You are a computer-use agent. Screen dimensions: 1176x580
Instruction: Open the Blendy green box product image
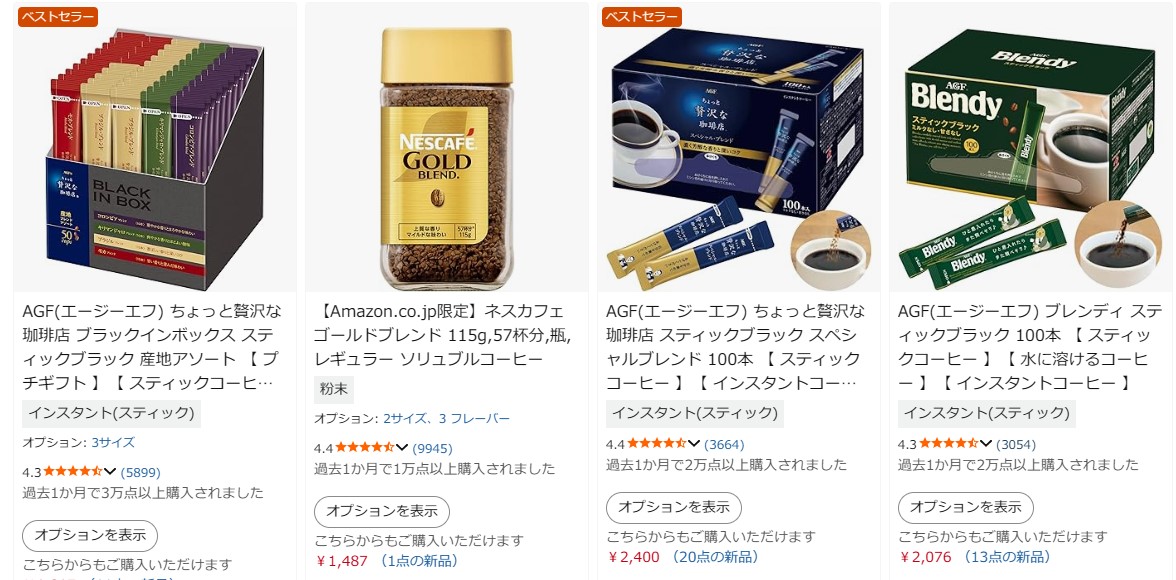[1031, 159]
